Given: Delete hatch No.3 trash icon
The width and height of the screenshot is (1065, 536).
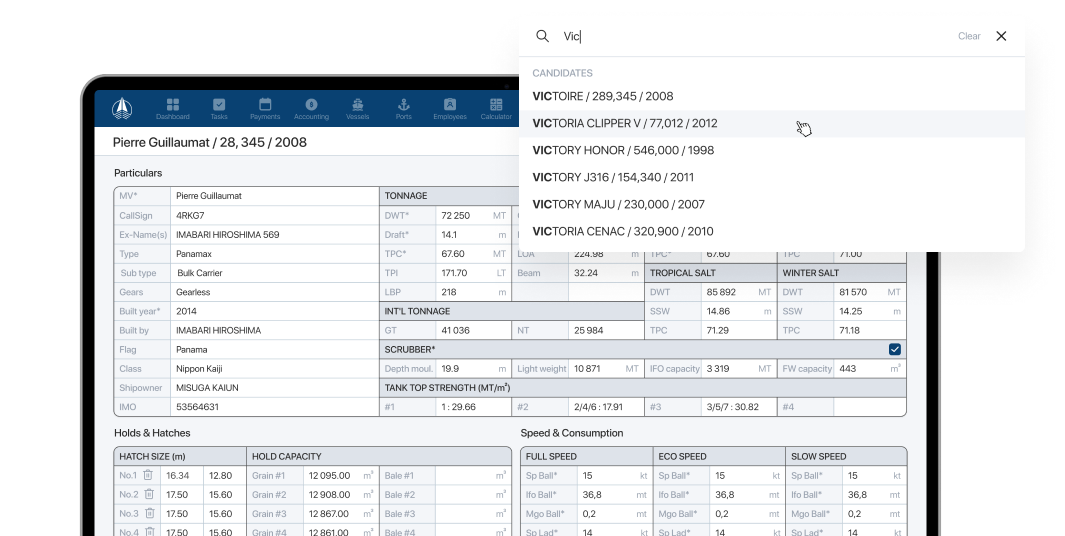Looking at the screenshot, I should click(149, 513).
